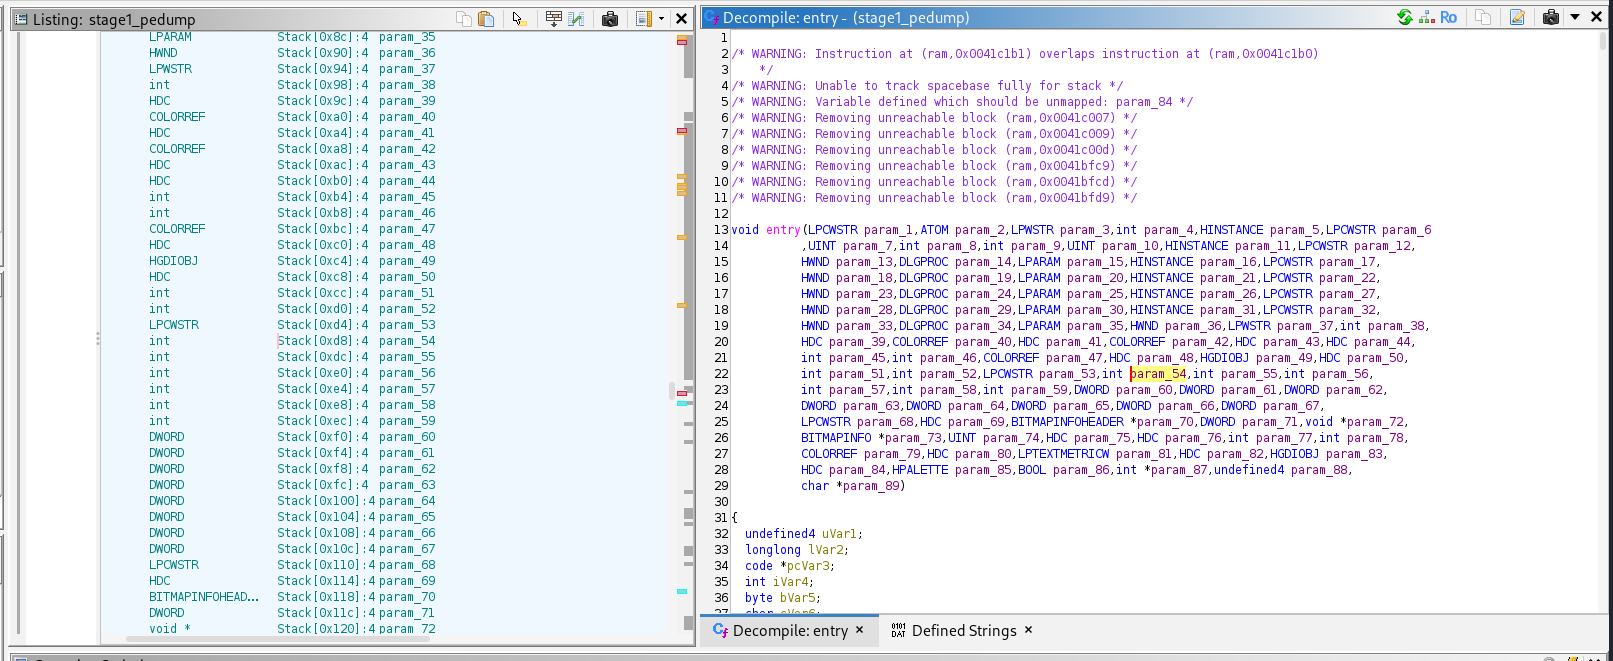Click the 'uVar1' variable declaration

[x=840, y=534]
